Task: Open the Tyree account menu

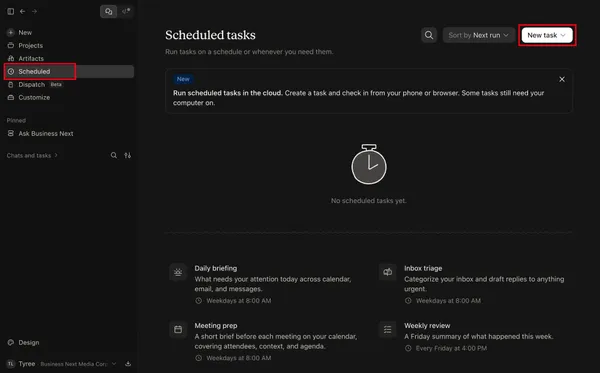Action: point(61,364)
